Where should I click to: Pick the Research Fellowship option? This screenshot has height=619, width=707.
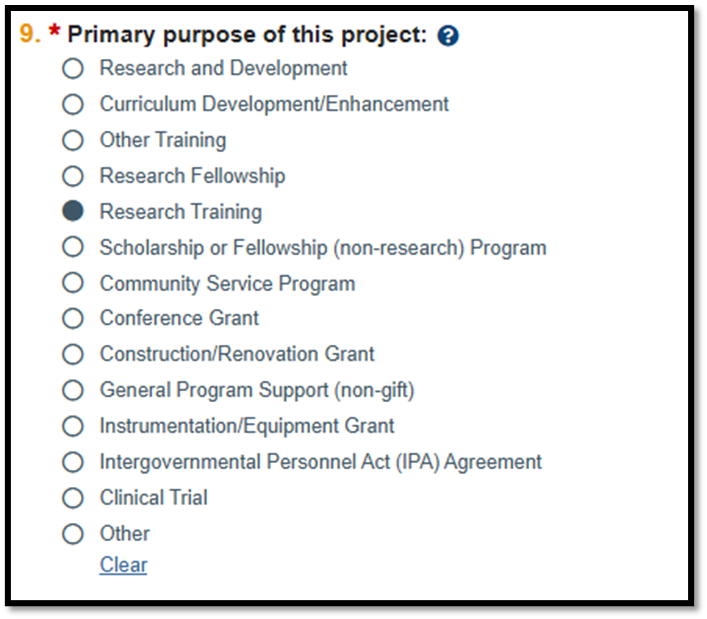click(x=73, y=177)
